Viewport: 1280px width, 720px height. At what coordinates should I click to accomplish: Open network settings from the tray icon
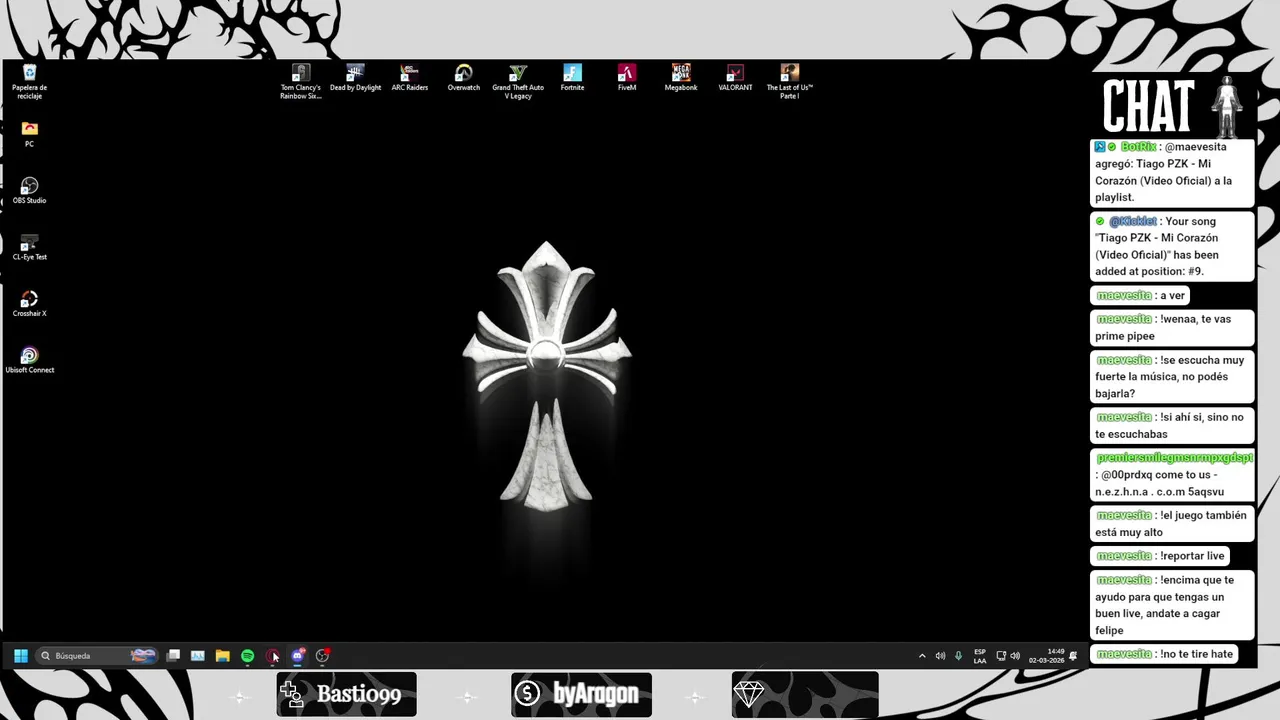1001,656
